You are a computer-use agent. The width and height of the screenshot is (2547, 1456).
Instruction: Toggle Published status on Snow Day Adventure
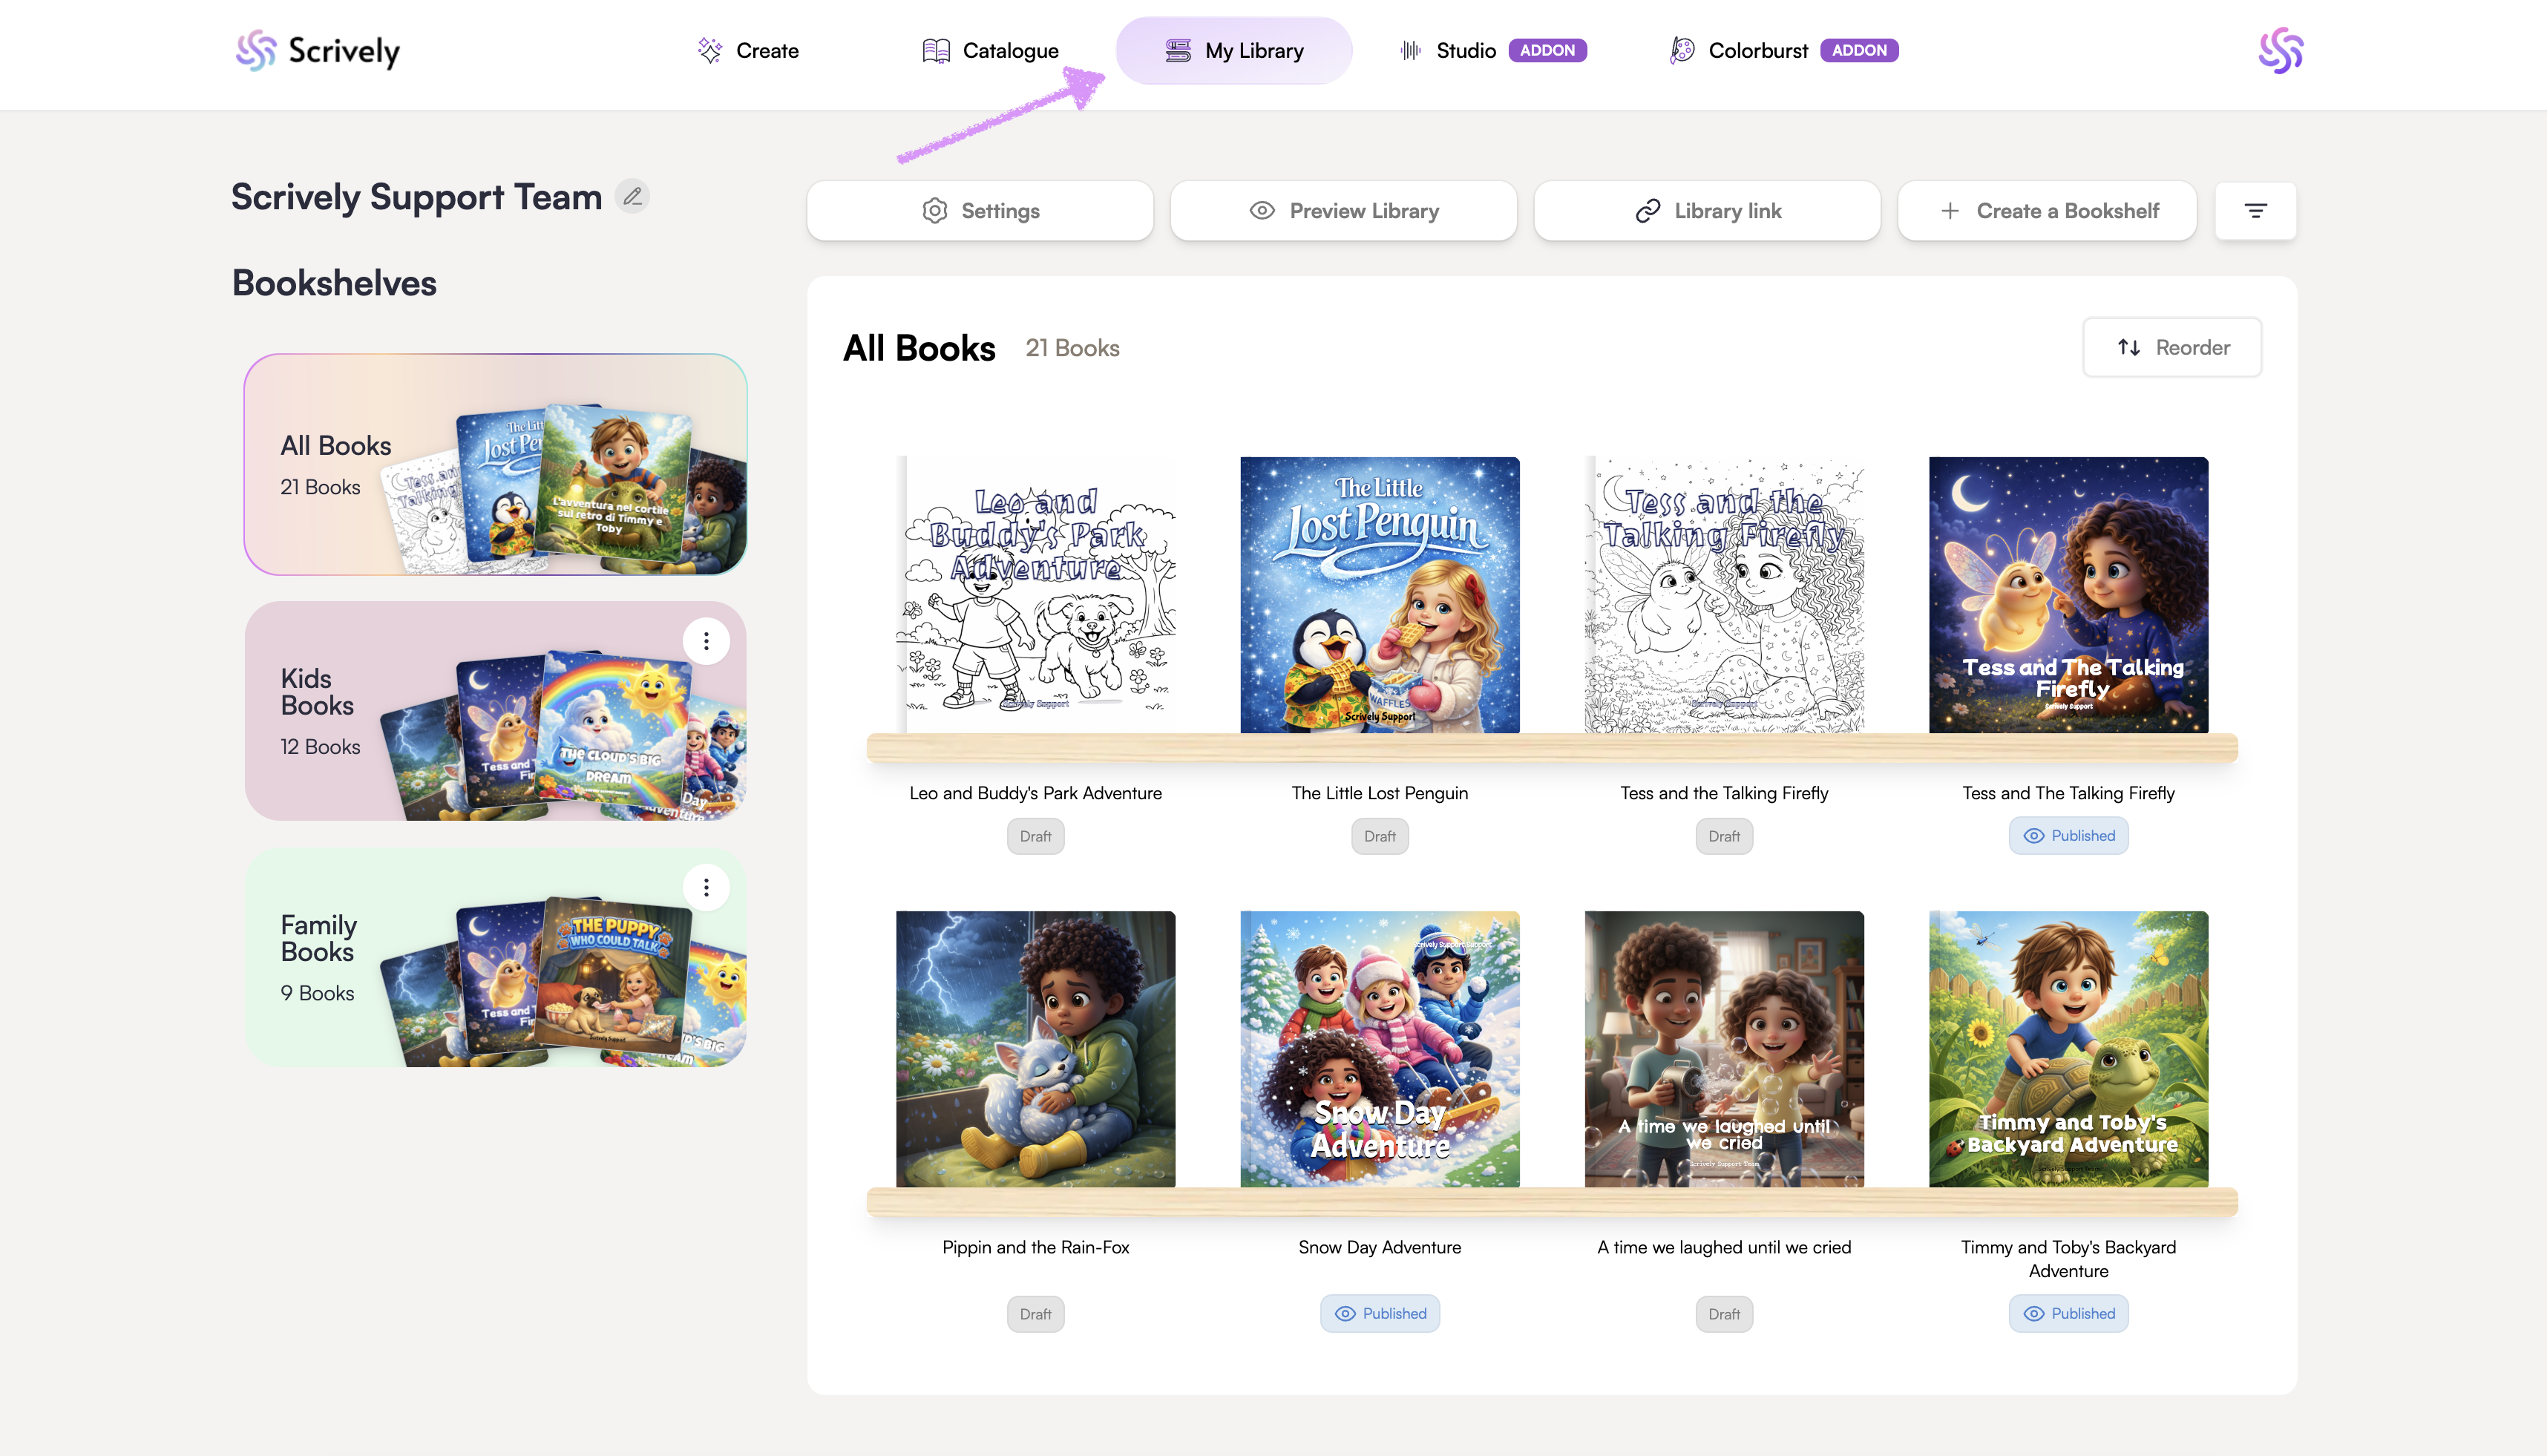pyautogui.click(x=1379, y=1313)
